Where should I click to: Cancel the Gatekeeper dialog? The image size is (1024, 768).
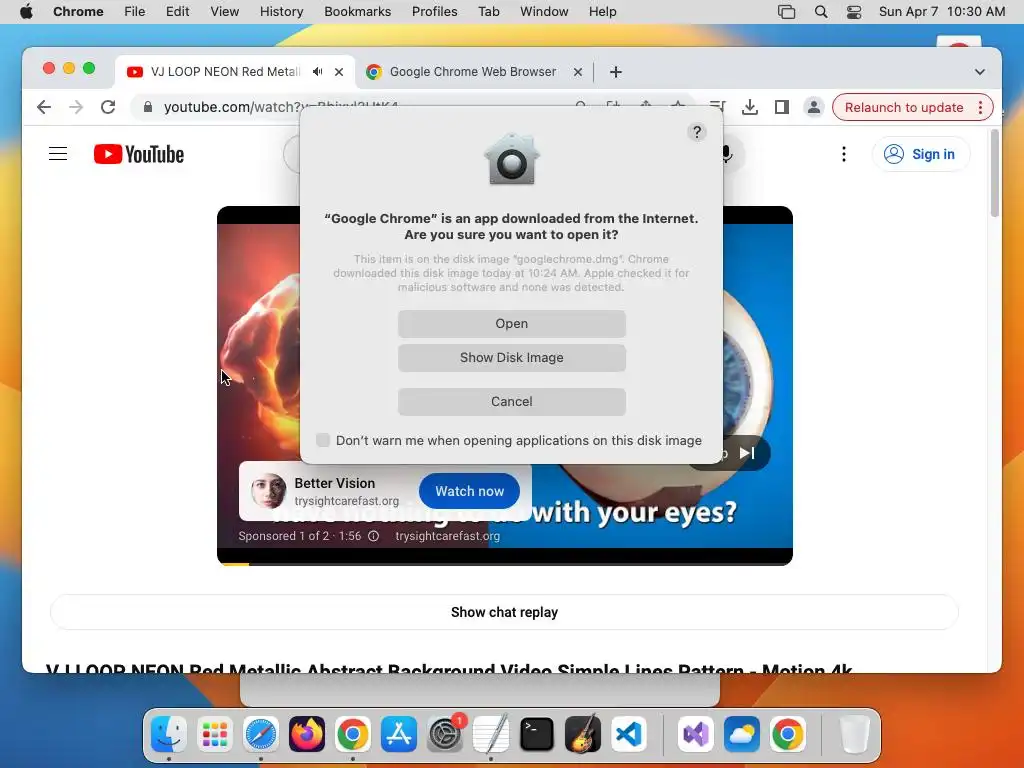(511, 402)
